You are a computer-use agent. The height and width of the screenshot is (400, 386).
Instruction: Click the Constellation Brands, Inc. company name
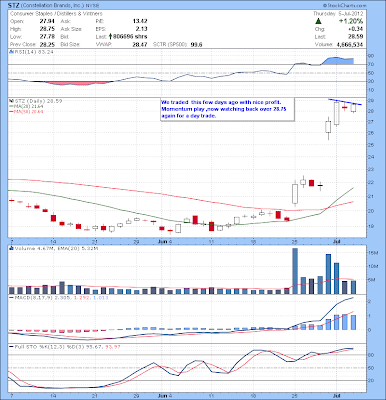(52, 6)
